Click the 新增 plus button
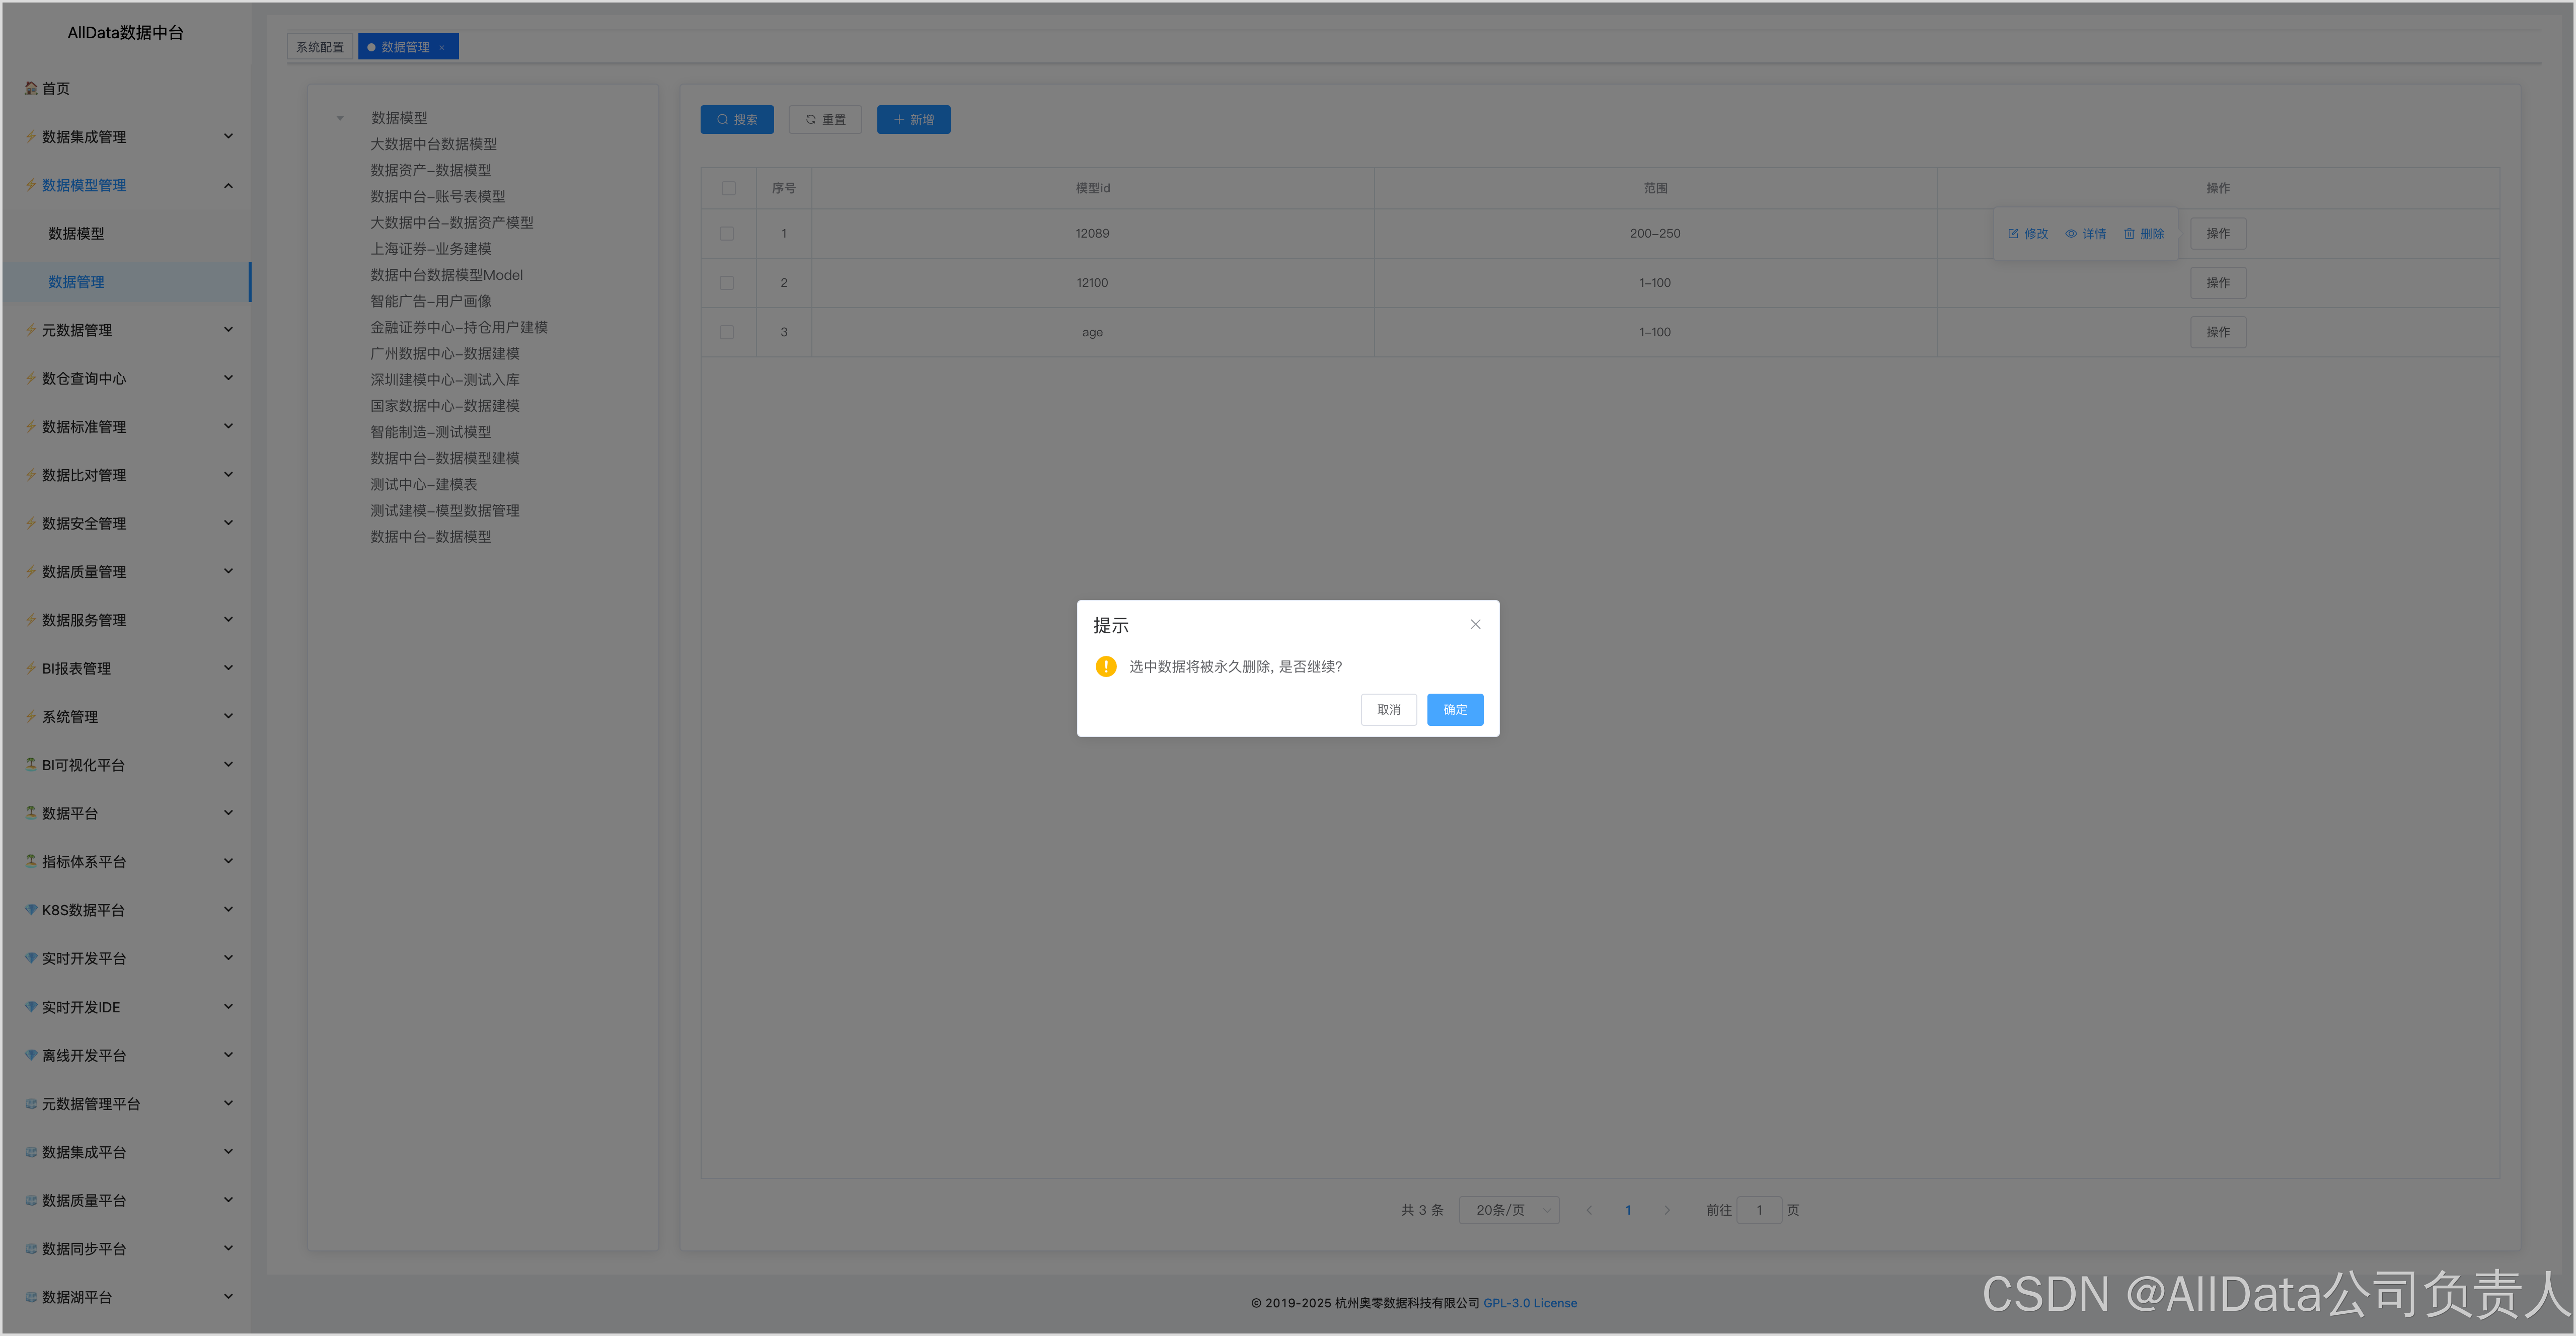Screen dimensions: 2576x1336 point(913,119)
